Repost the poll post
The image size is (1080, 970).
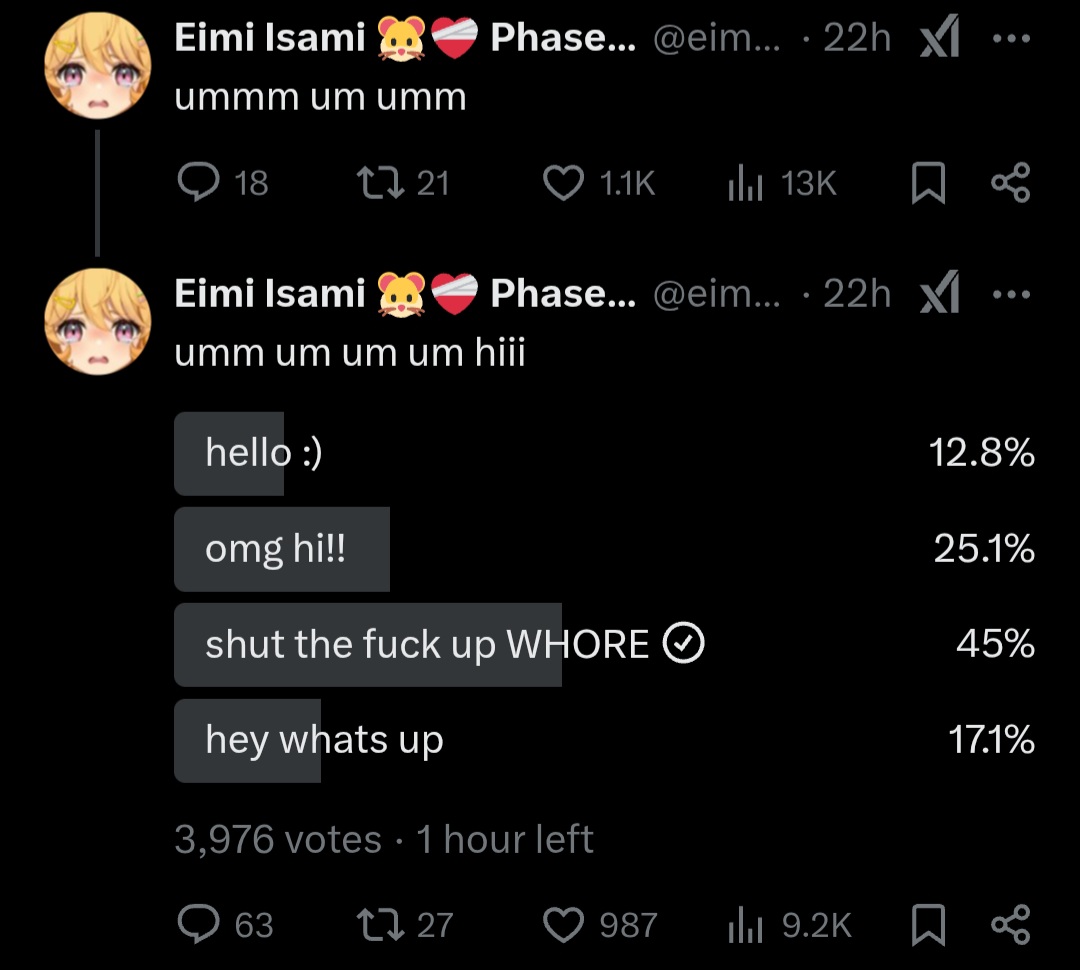[379, 925]
